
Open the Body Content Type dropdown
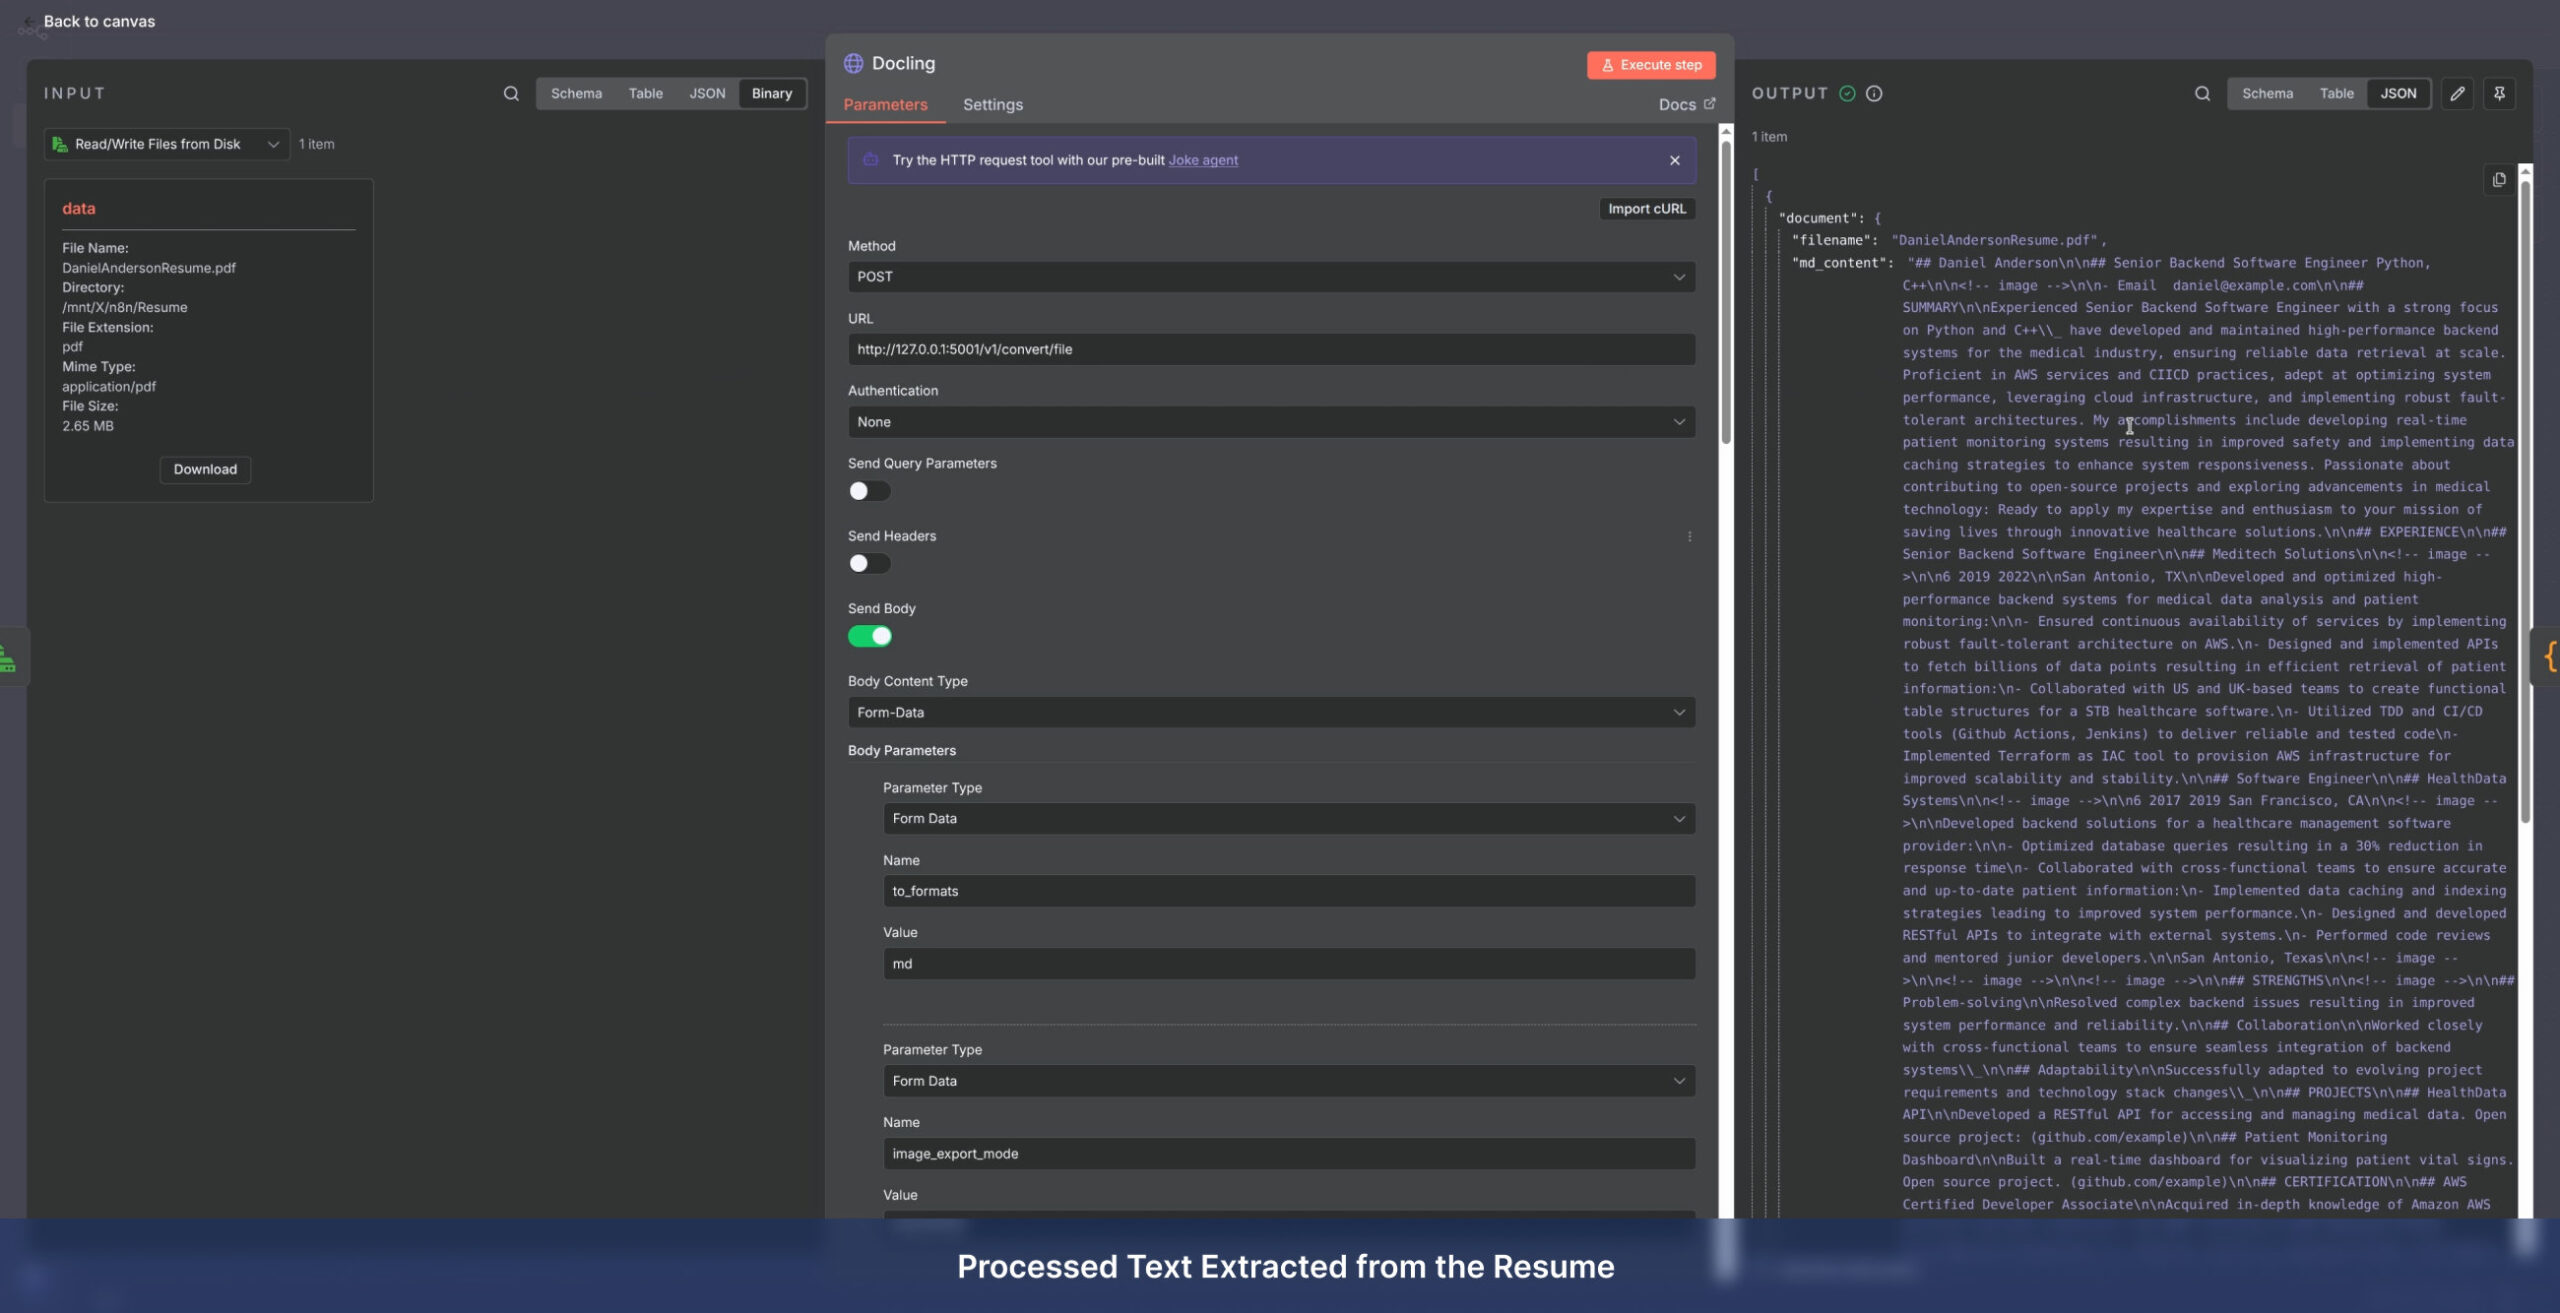coord(1270,713)
